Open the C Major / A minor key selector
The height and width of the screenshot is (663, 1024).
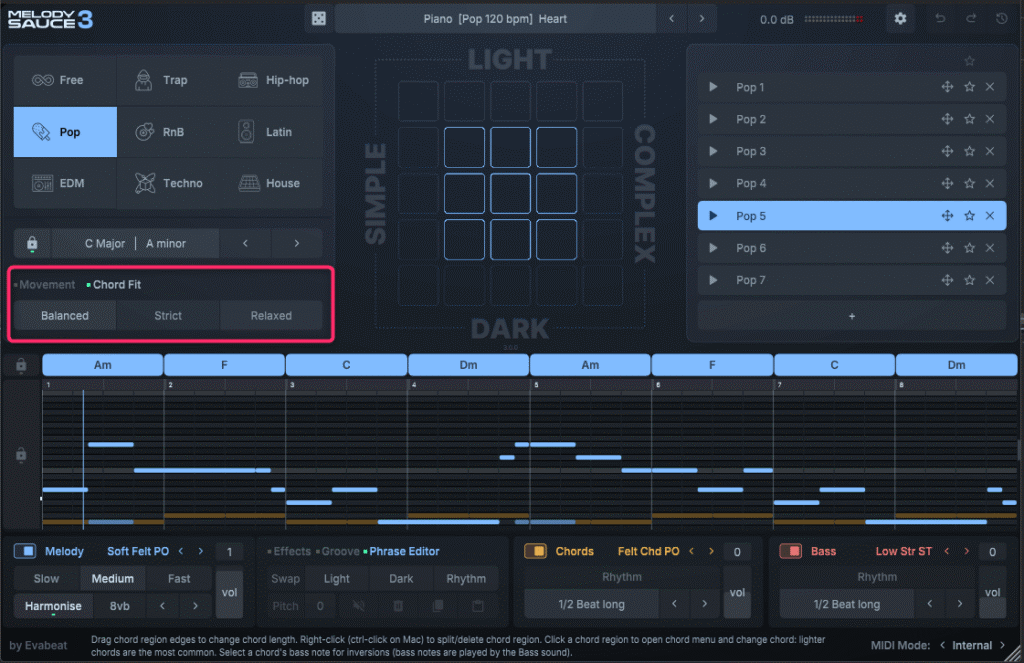pos(136,243)
